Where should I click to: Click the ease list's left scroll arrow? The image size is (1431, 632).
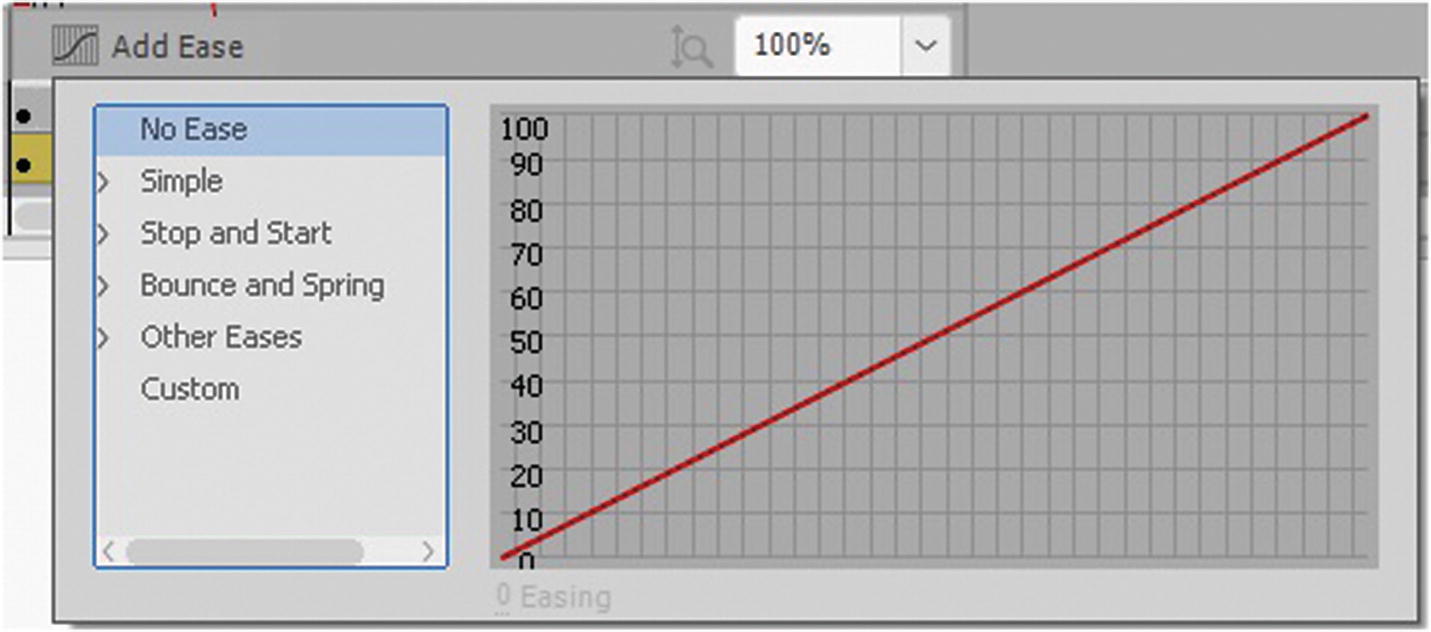coord(109,551)
